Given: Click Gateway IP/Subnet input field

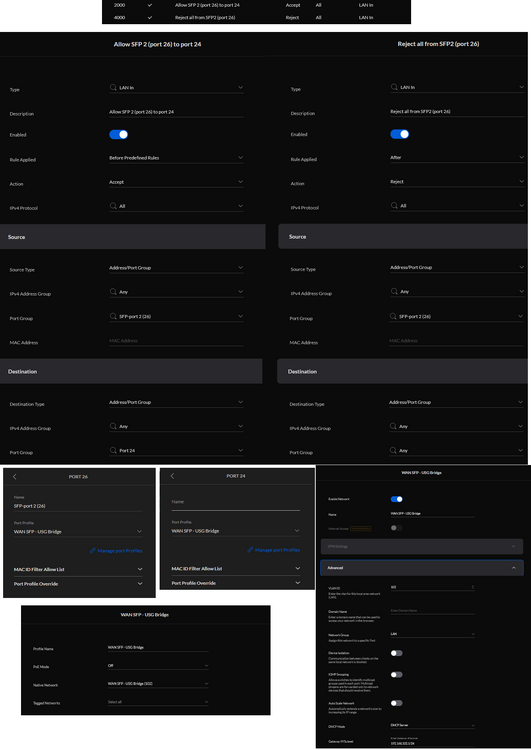Looking at the screenshot, I should click(432, 743).
